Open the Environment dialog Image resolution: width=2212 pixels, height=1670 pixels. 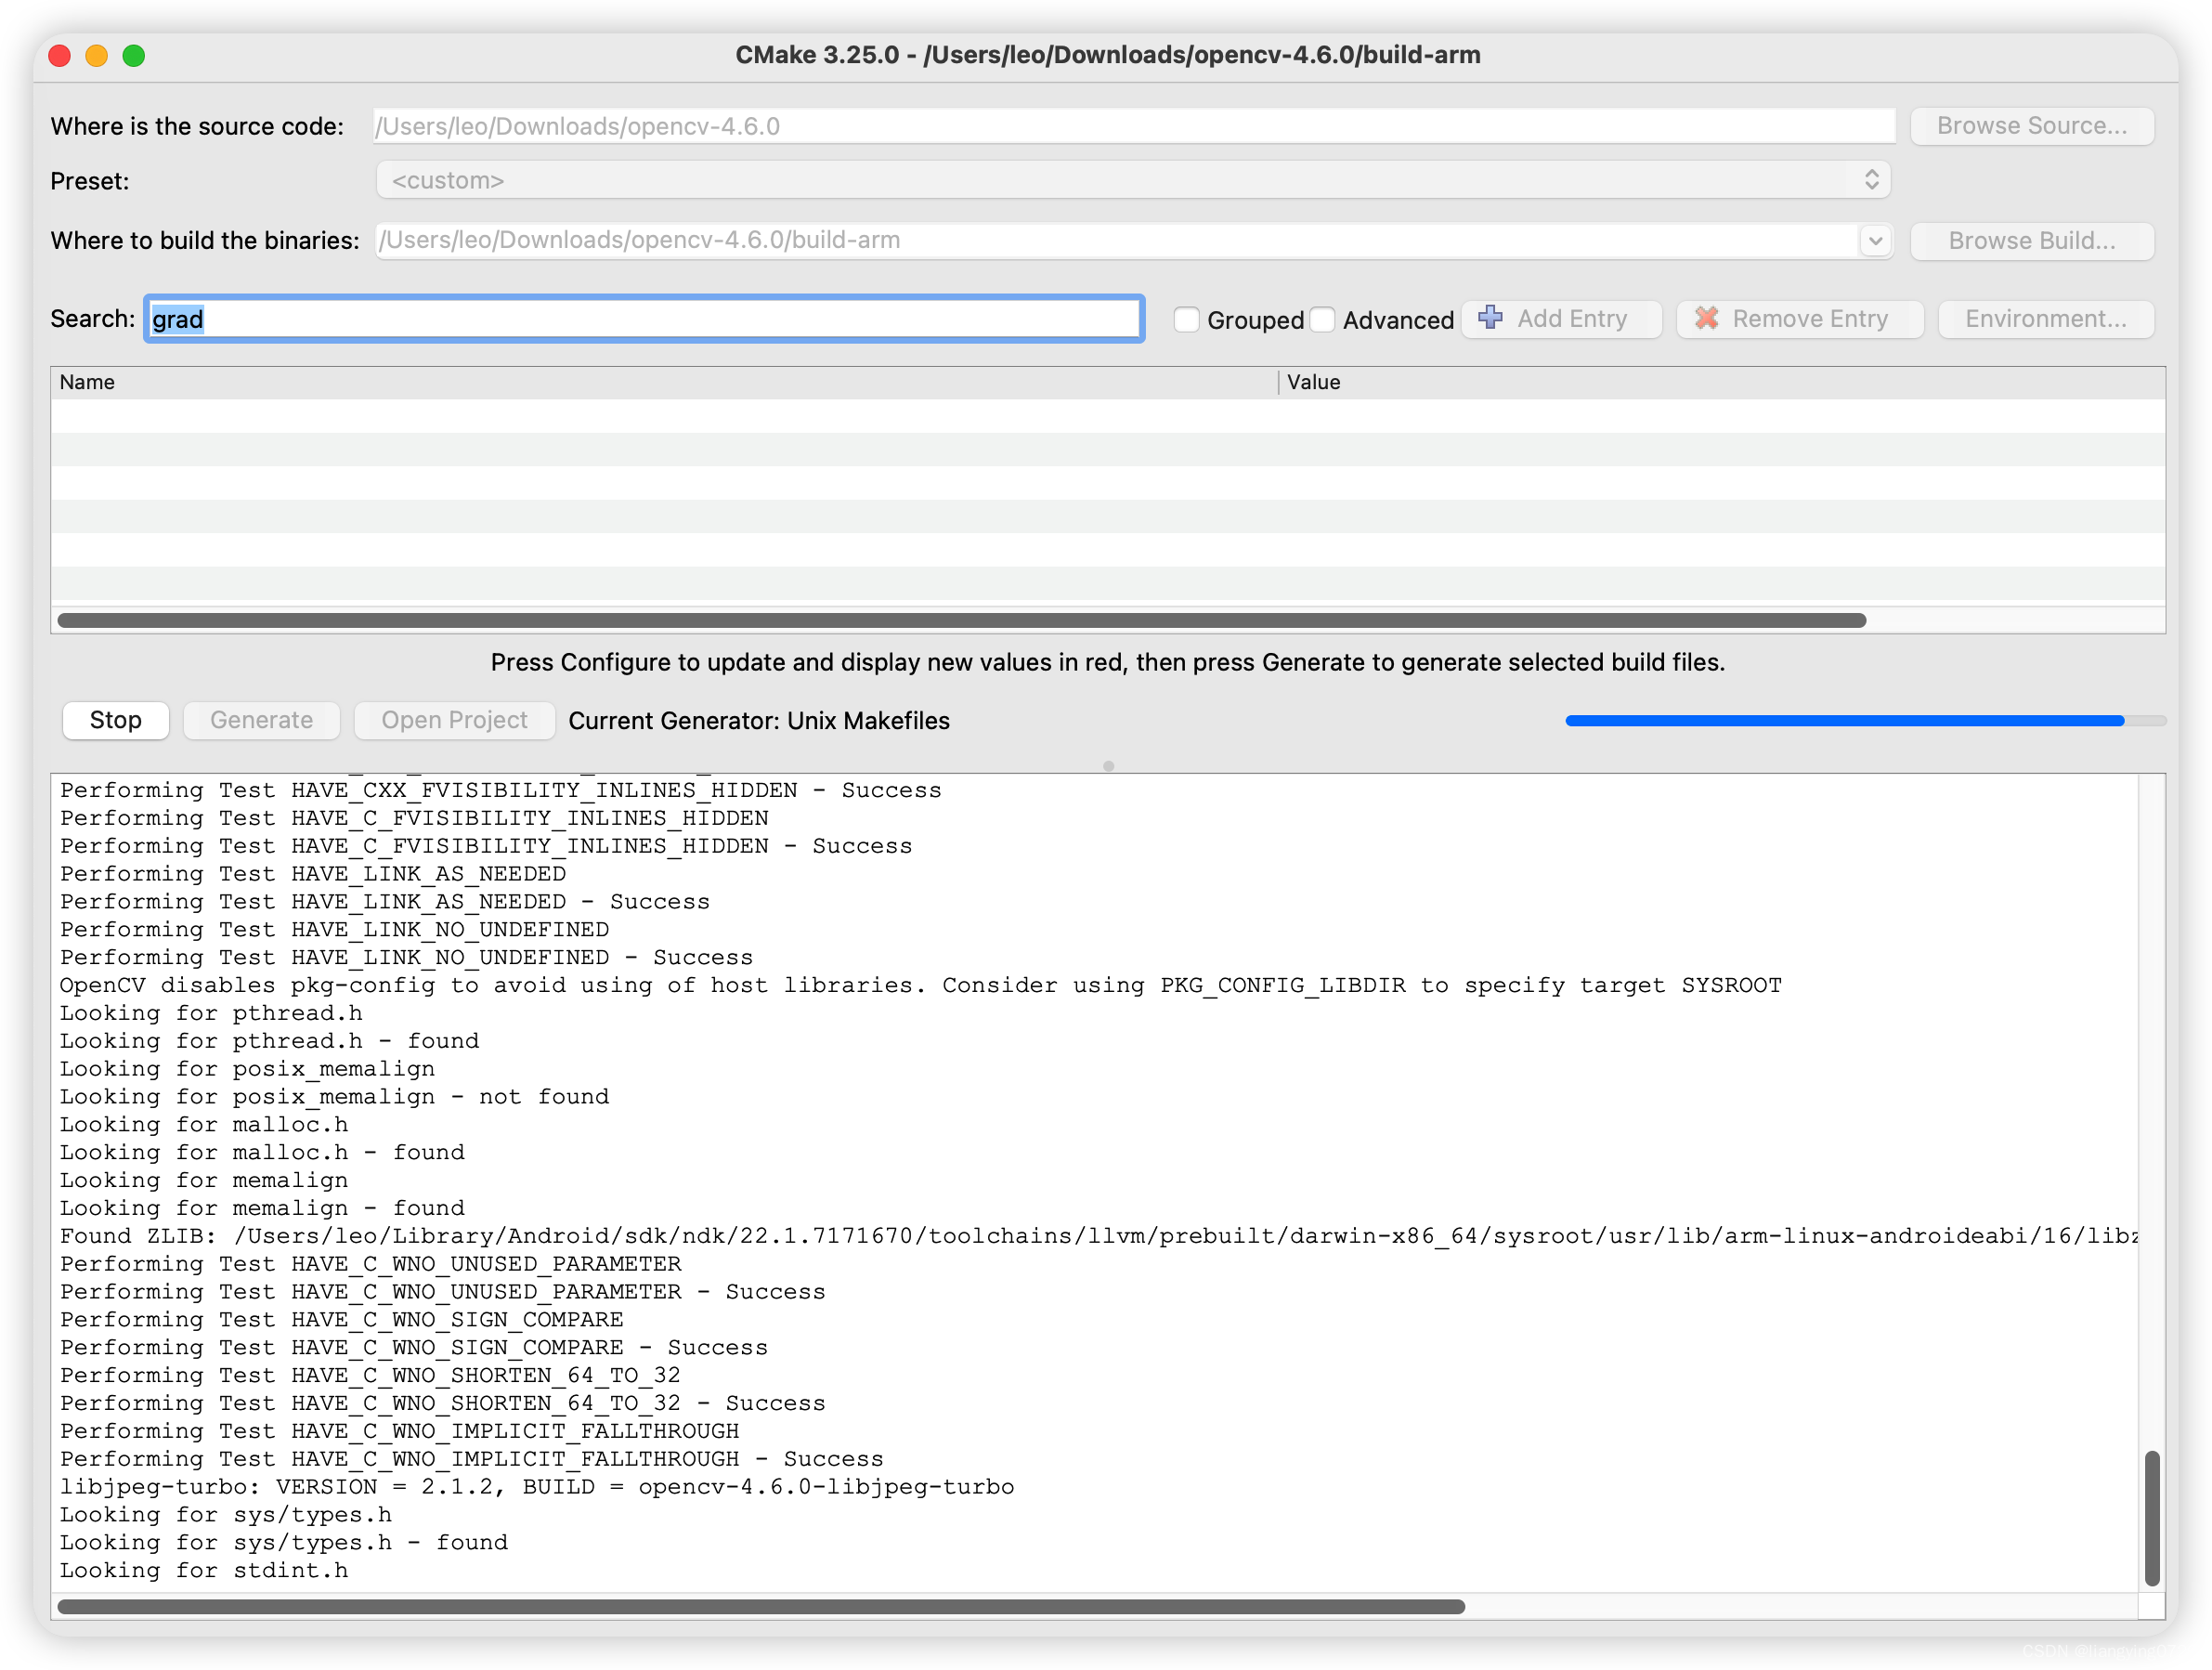click(x=2046, y=318)
